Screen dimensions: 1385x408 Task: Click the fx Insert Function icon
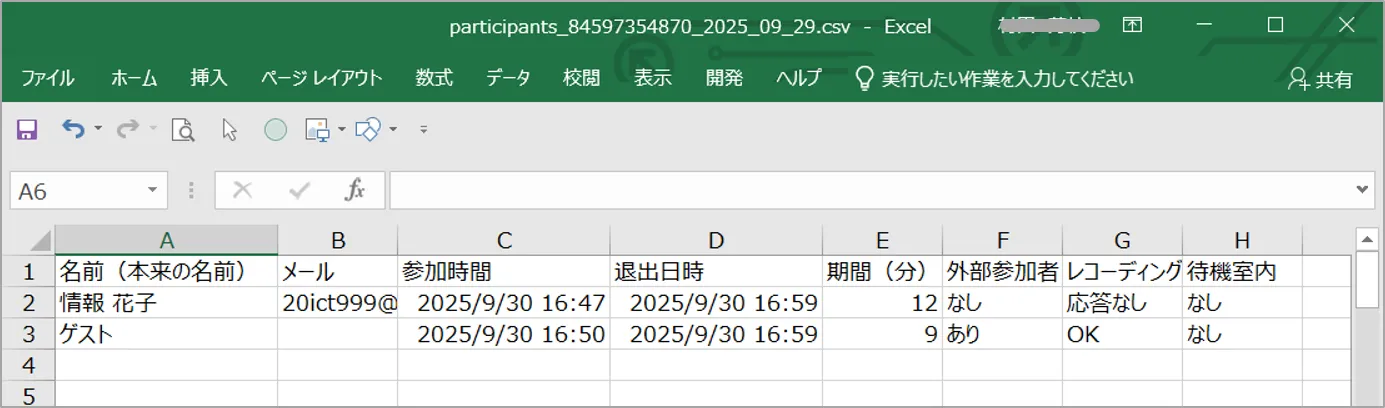[354, 191]
